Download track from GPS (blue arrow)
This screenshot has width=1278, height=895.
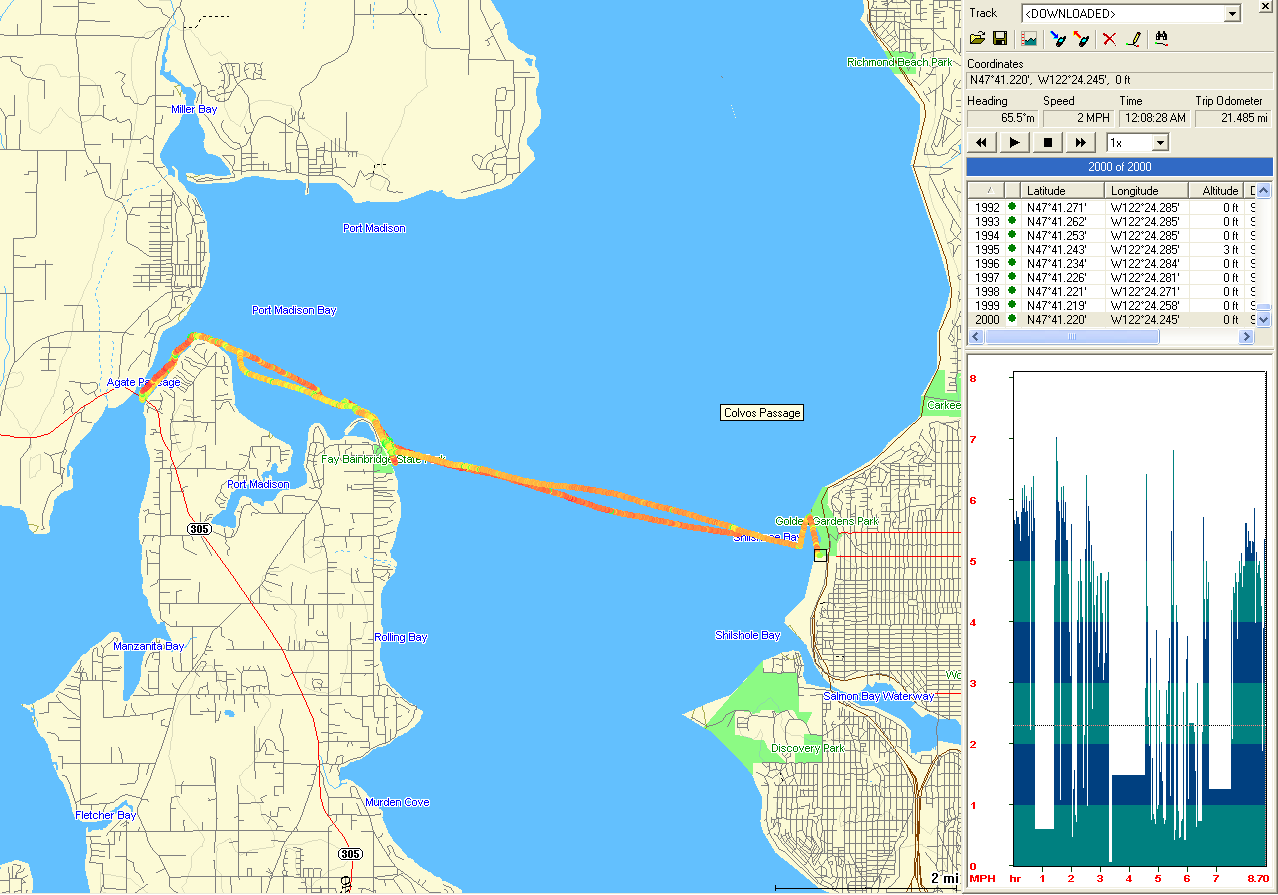point(1058,39)
